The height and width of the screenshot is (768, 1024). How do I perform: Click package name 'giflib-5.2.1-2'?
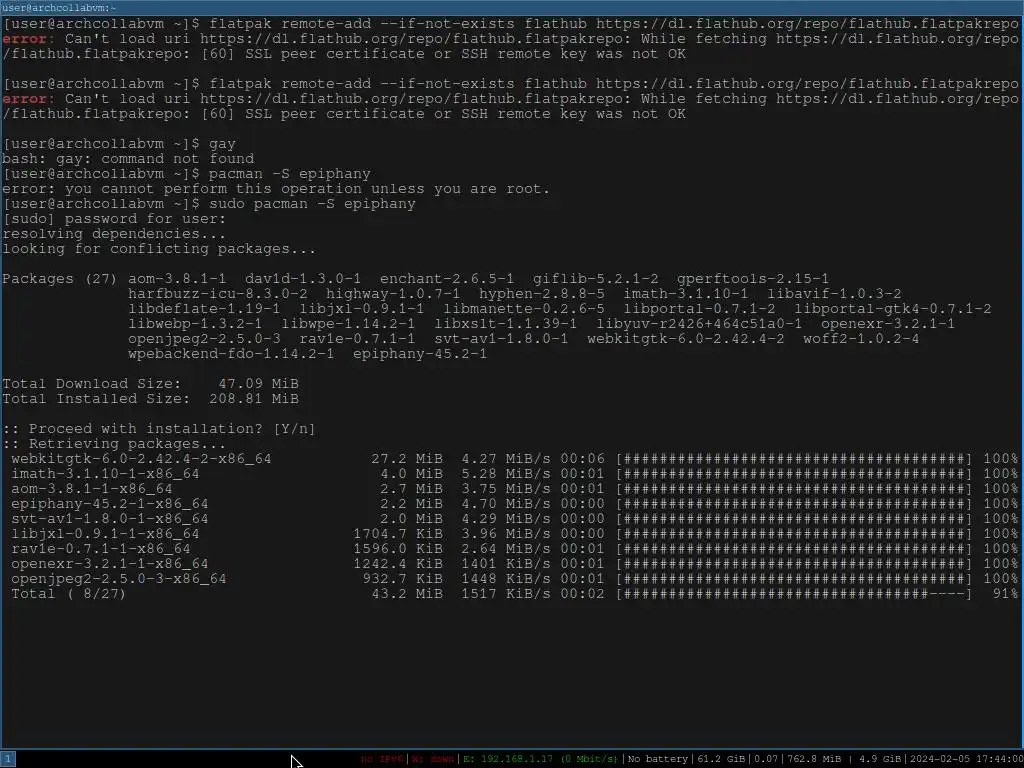596,279
